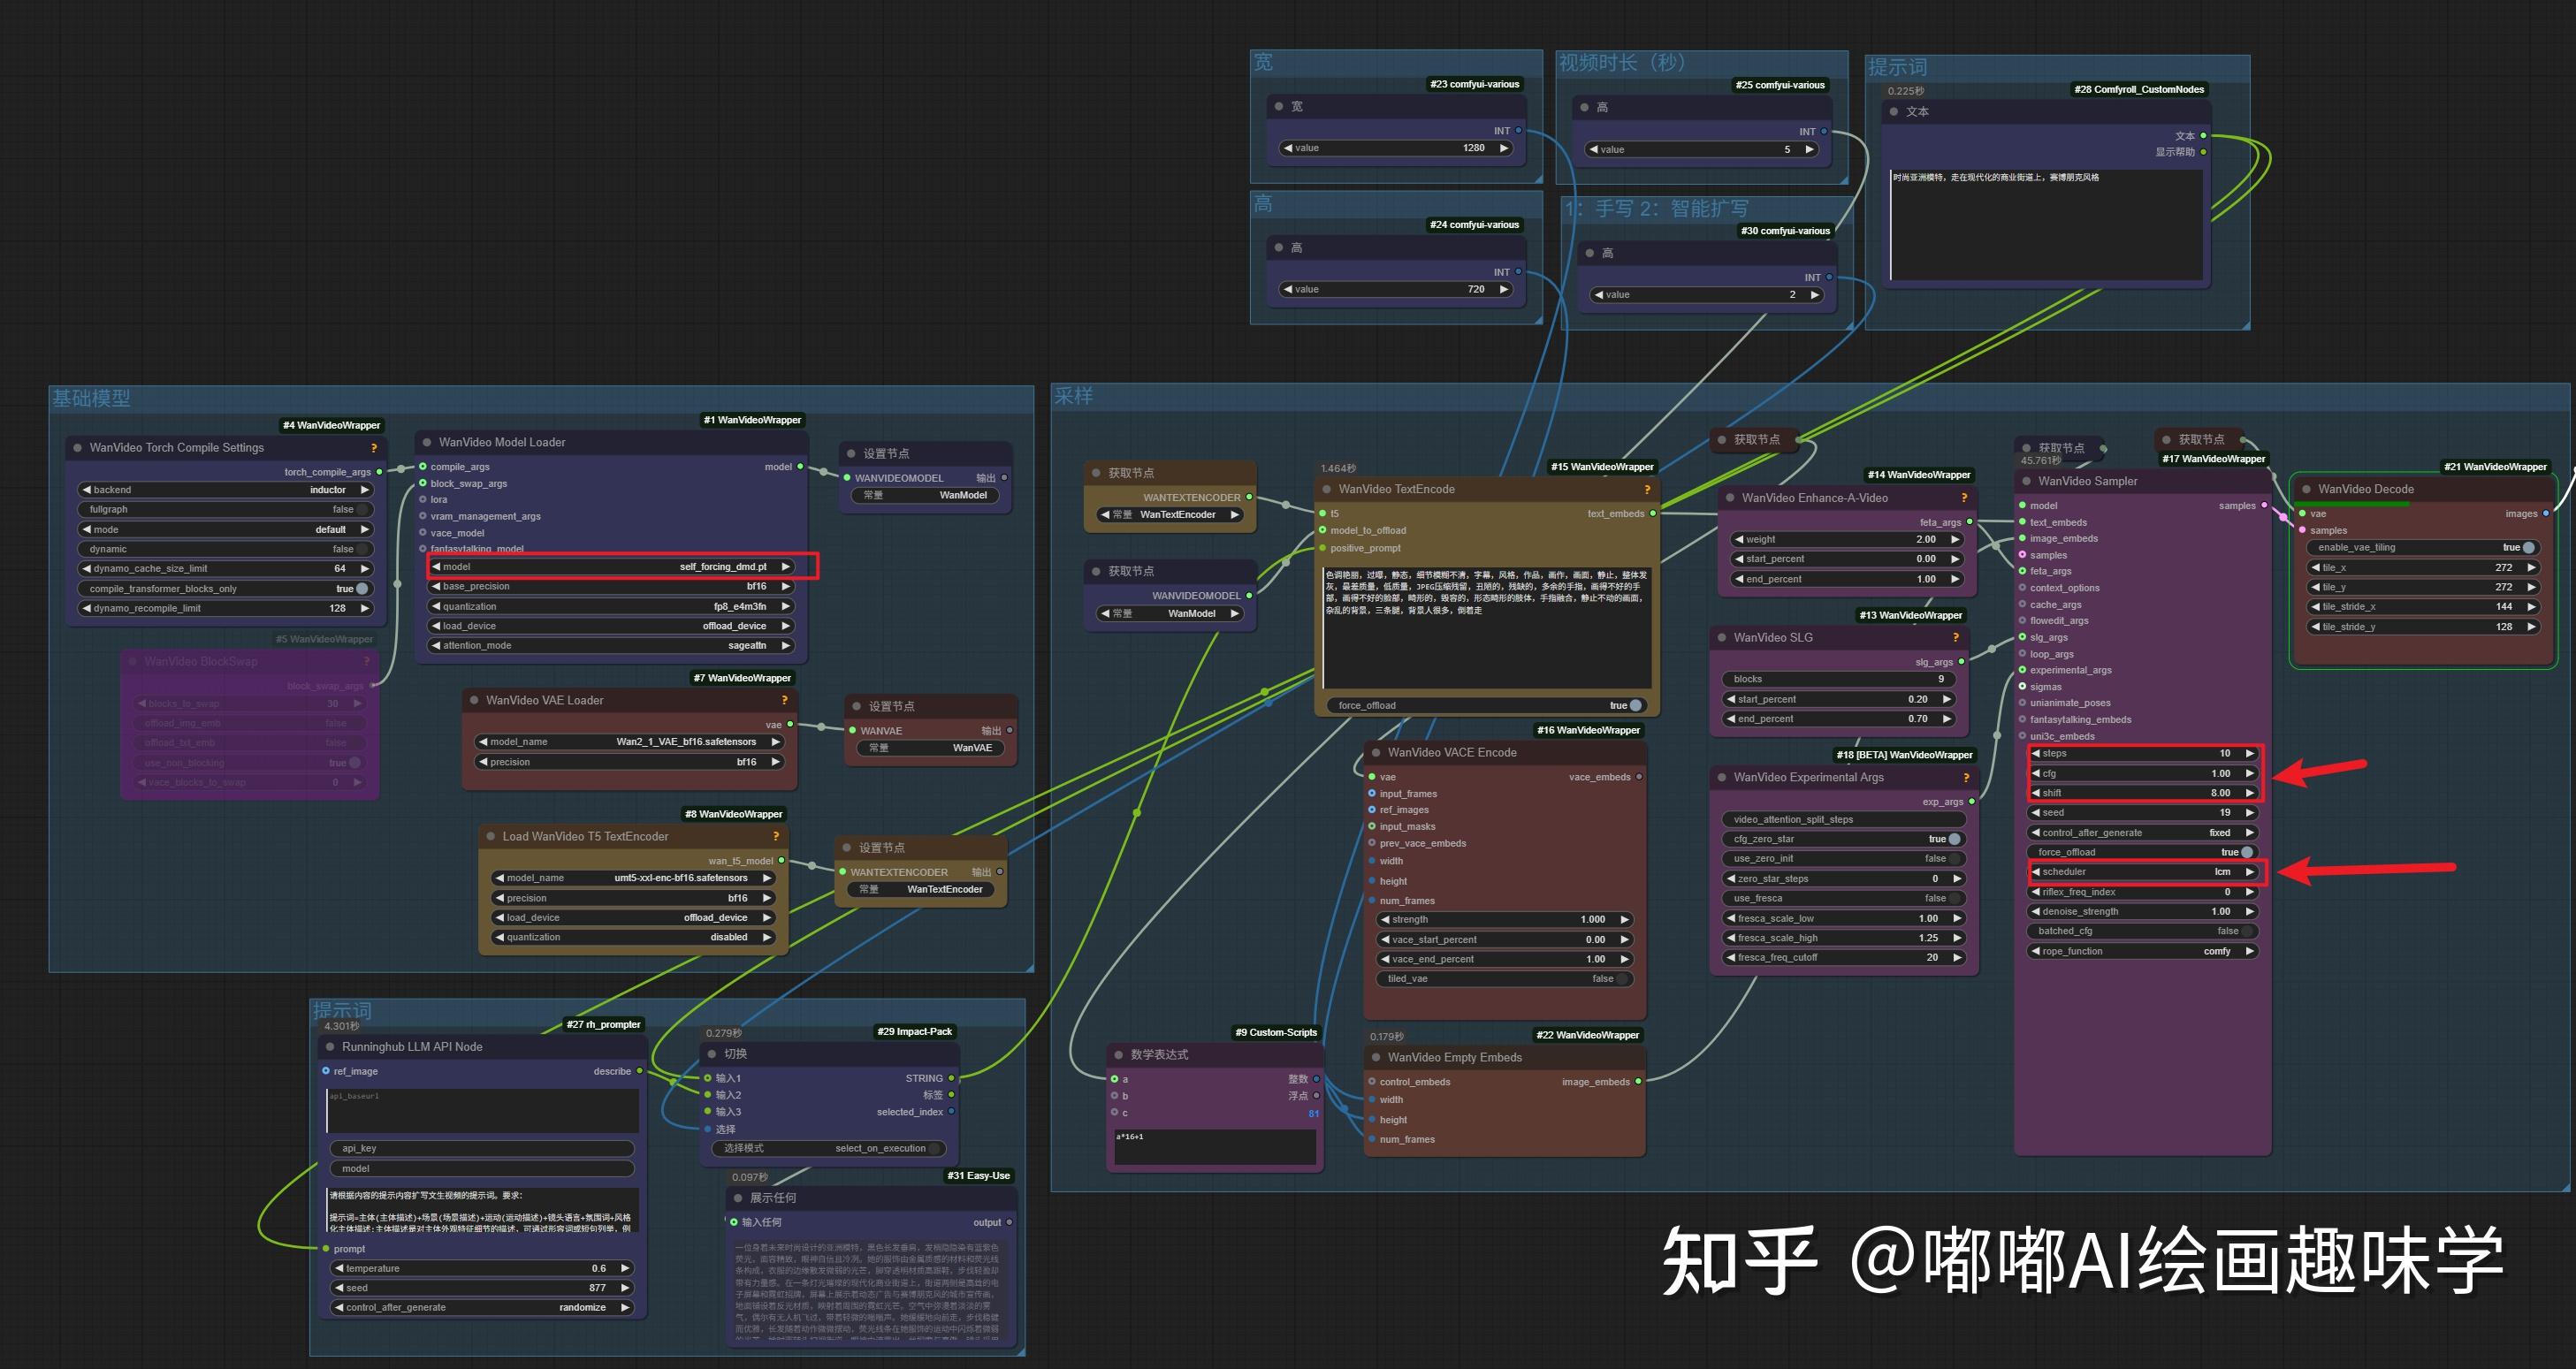Toggle enable_vae_tiling in WanVideo Decode
The height and width of the screenshot is (1369, 2576).
pos(2528,547)
